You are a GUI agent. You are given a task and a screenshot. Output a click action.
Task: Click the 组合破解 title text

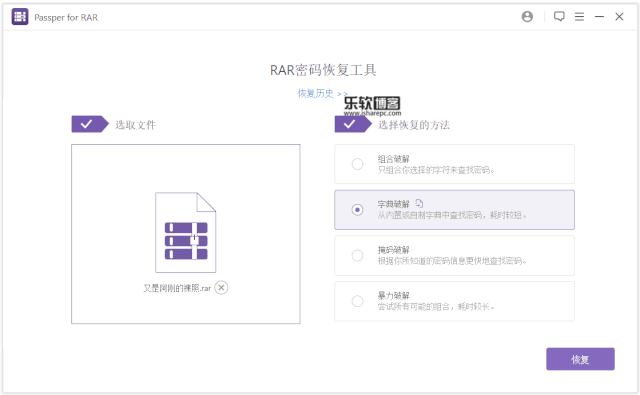point(393,159)
